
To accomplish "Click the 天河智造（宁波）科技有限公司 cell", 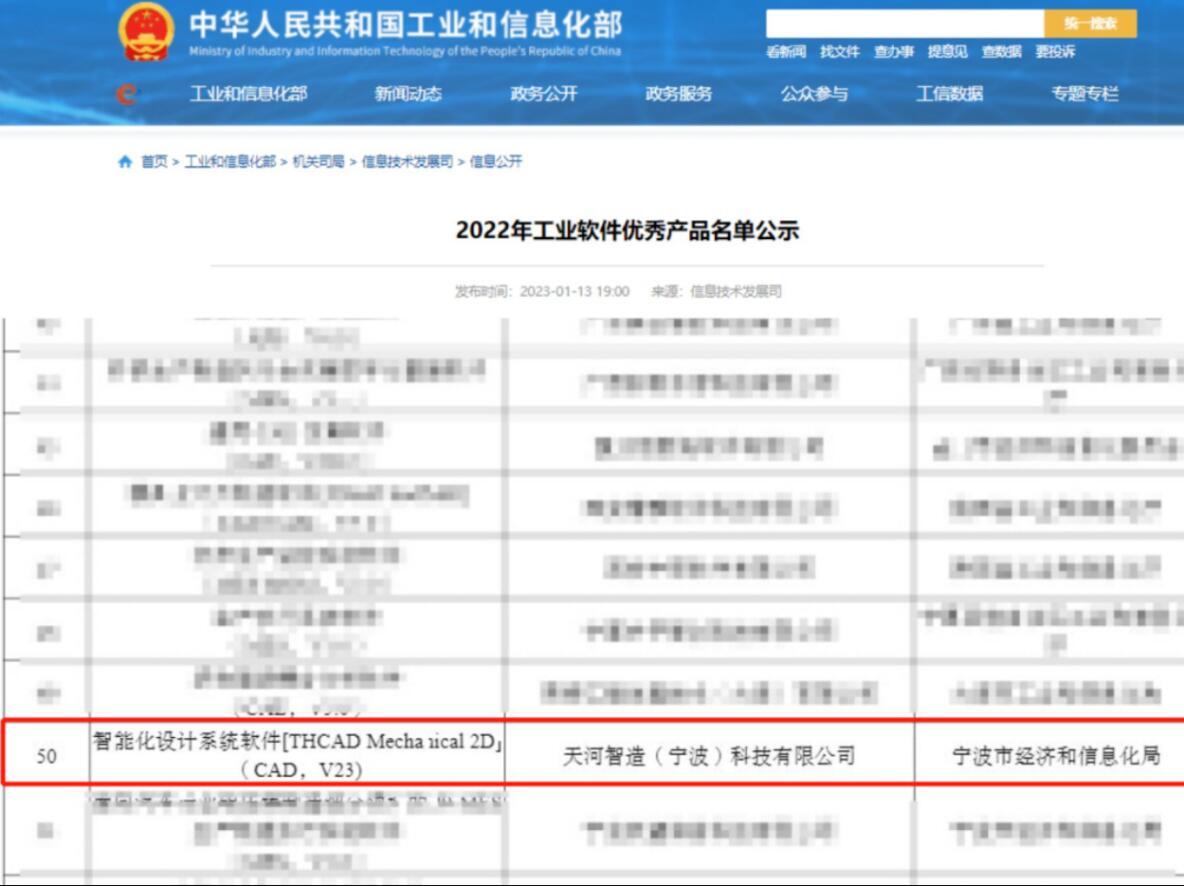I will pos(709,755).
